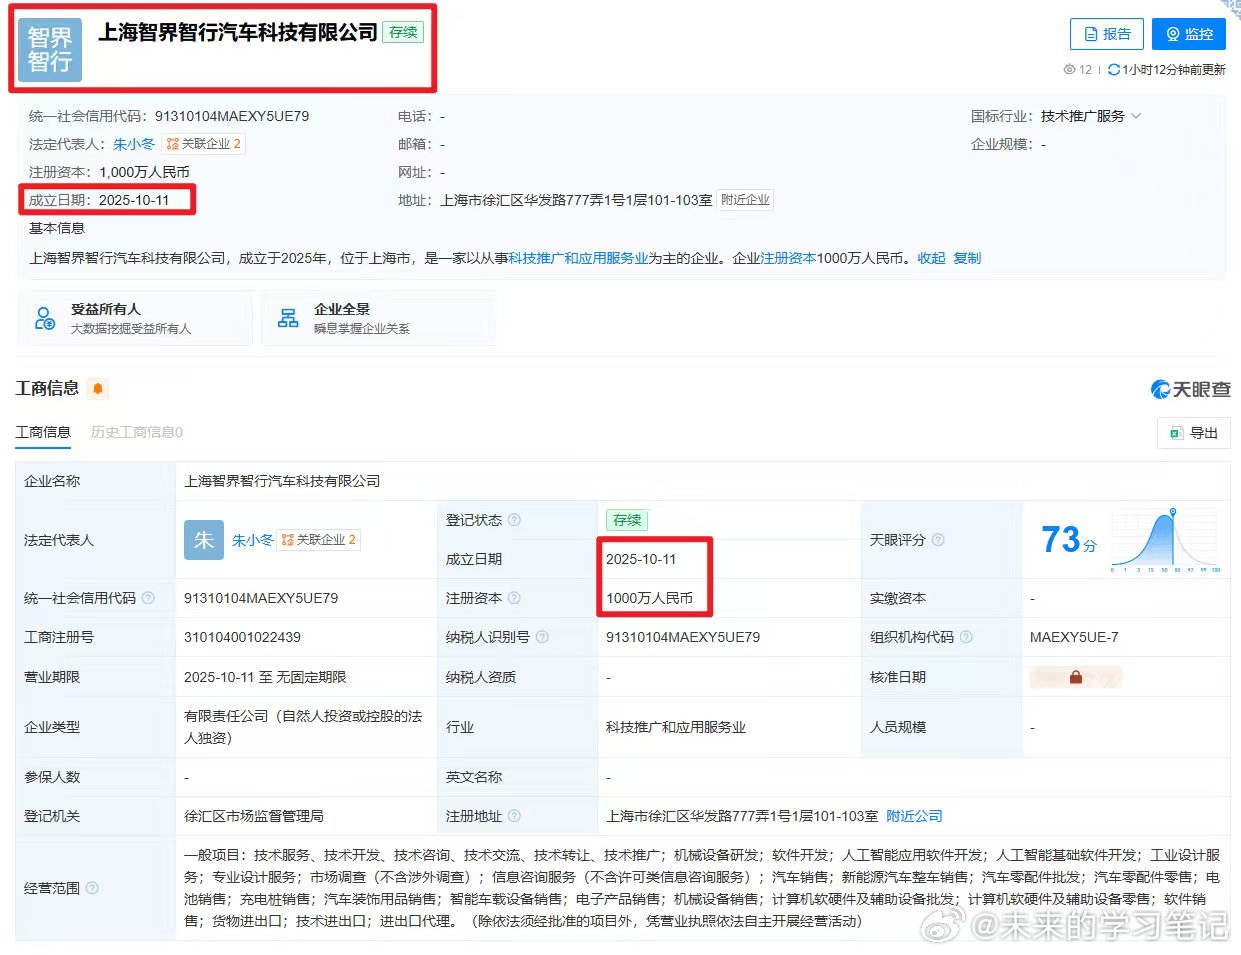This screenshot has width=1241, height=955.
Task: Click help icon beside 登记状态
Action: coord(514,520)
